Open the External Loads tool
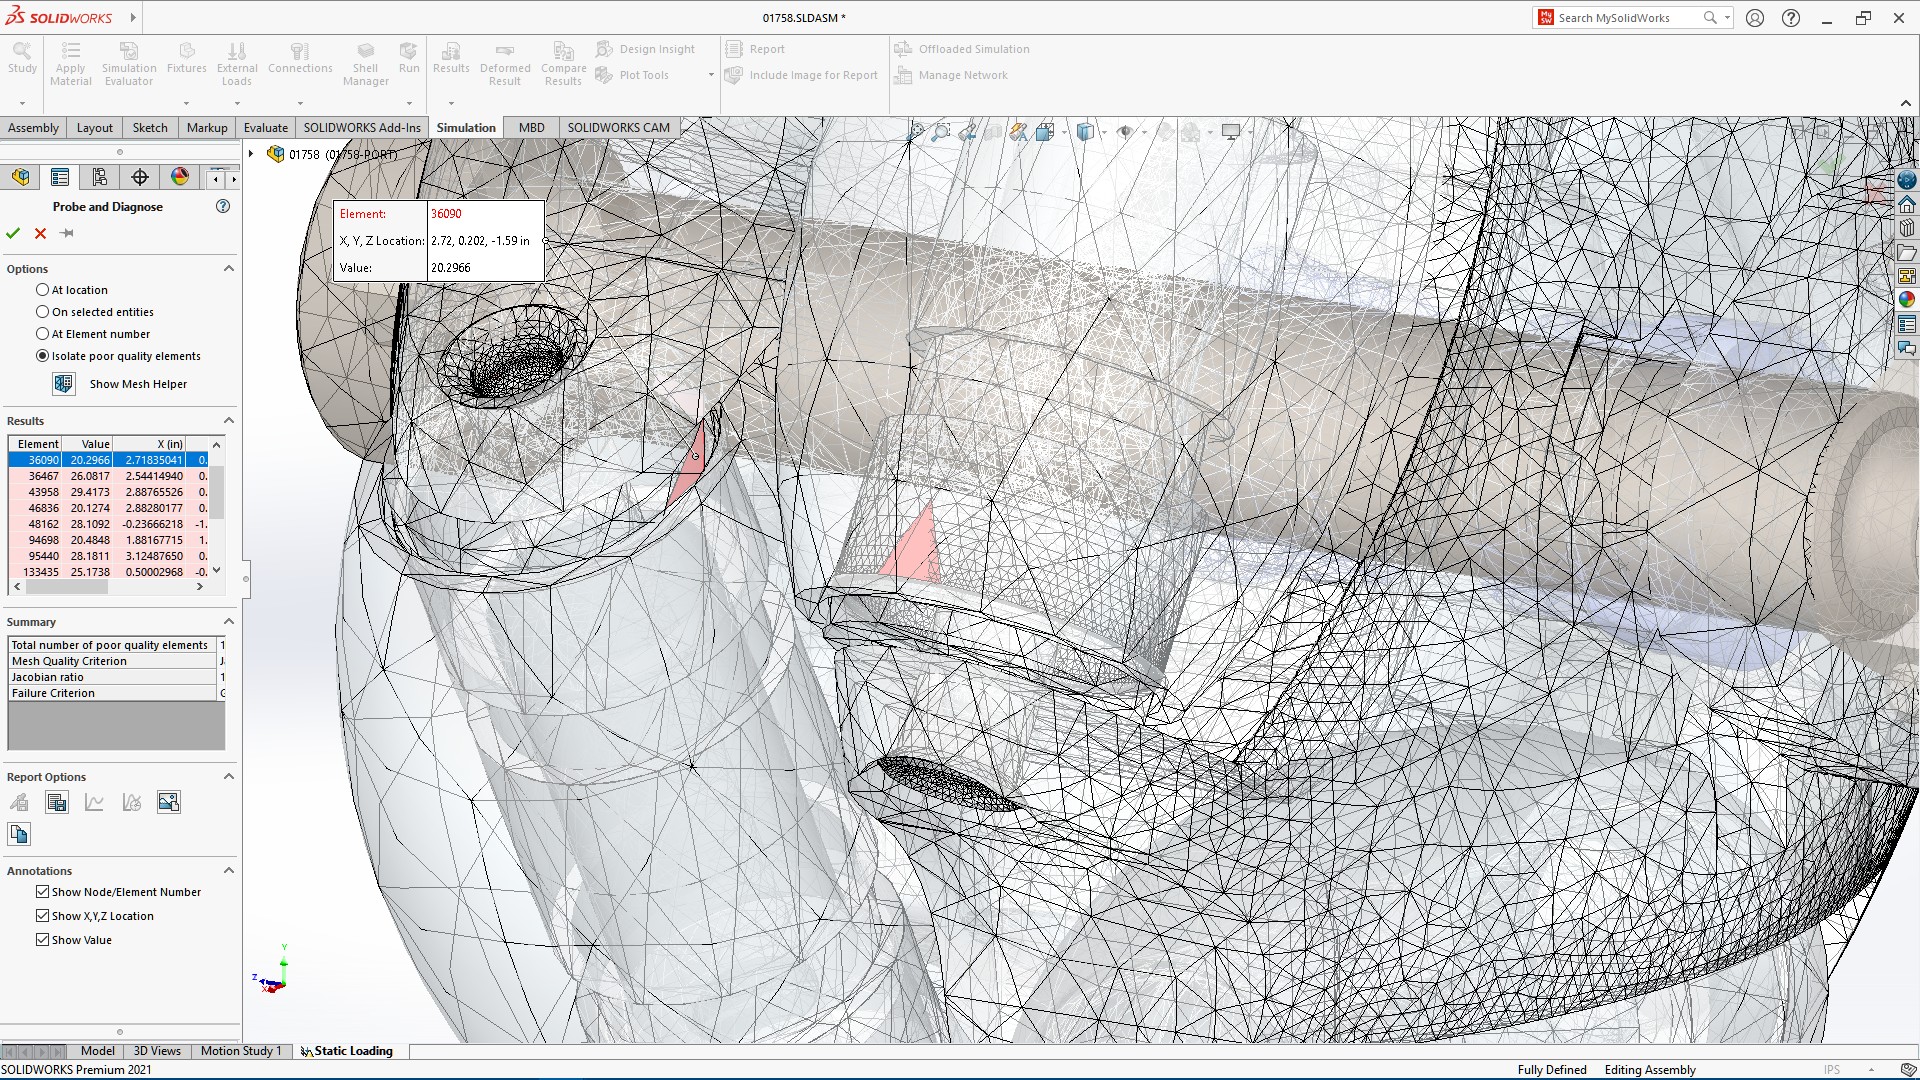The height and width of the screenshot is (1080, 1920). coord(237,62)
